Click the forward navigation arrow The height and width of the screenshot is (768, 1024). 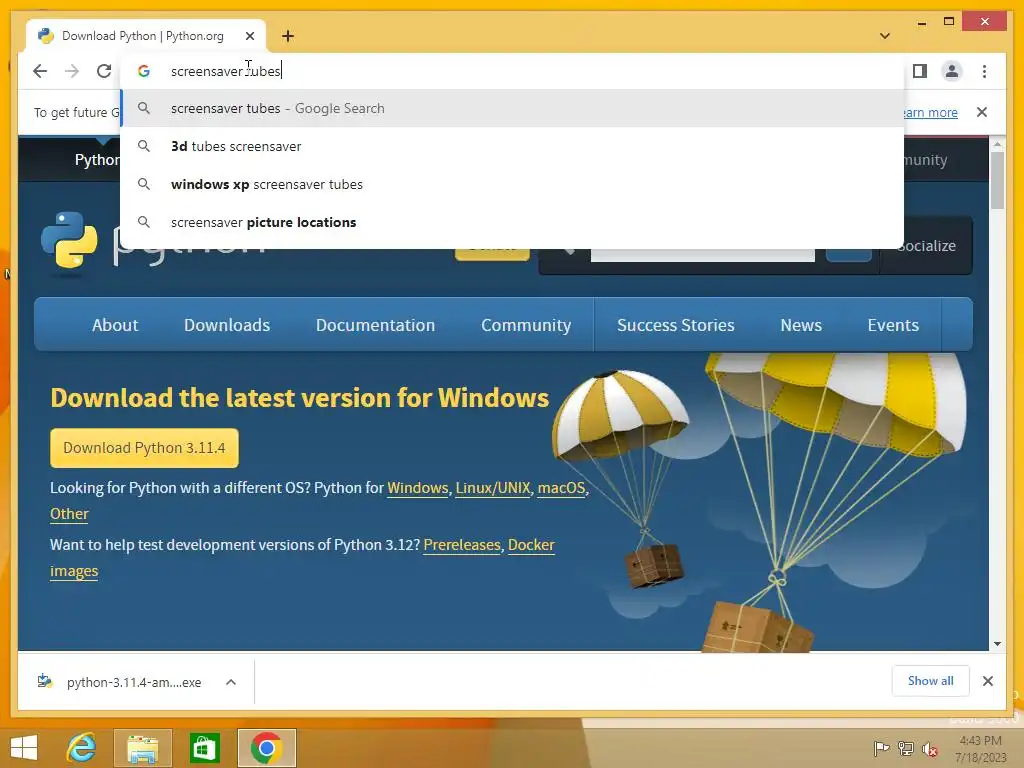tap(72, 71)
